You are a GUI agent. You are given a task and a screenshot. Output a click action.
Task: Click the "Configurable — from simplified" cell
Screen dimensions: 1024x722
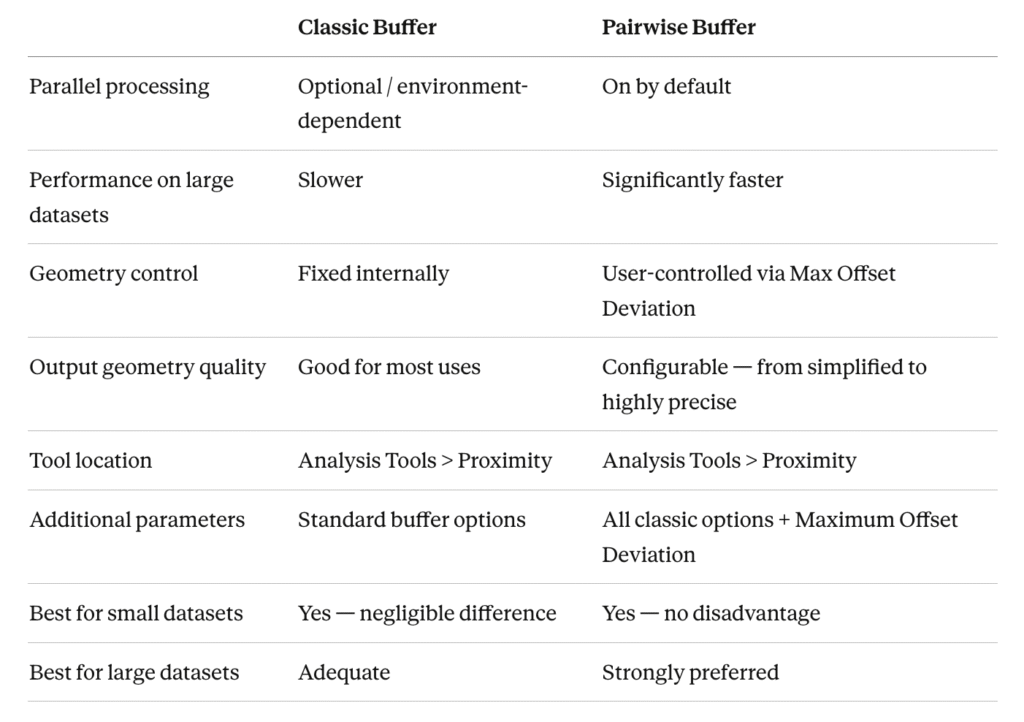click(x=764, y=367)
